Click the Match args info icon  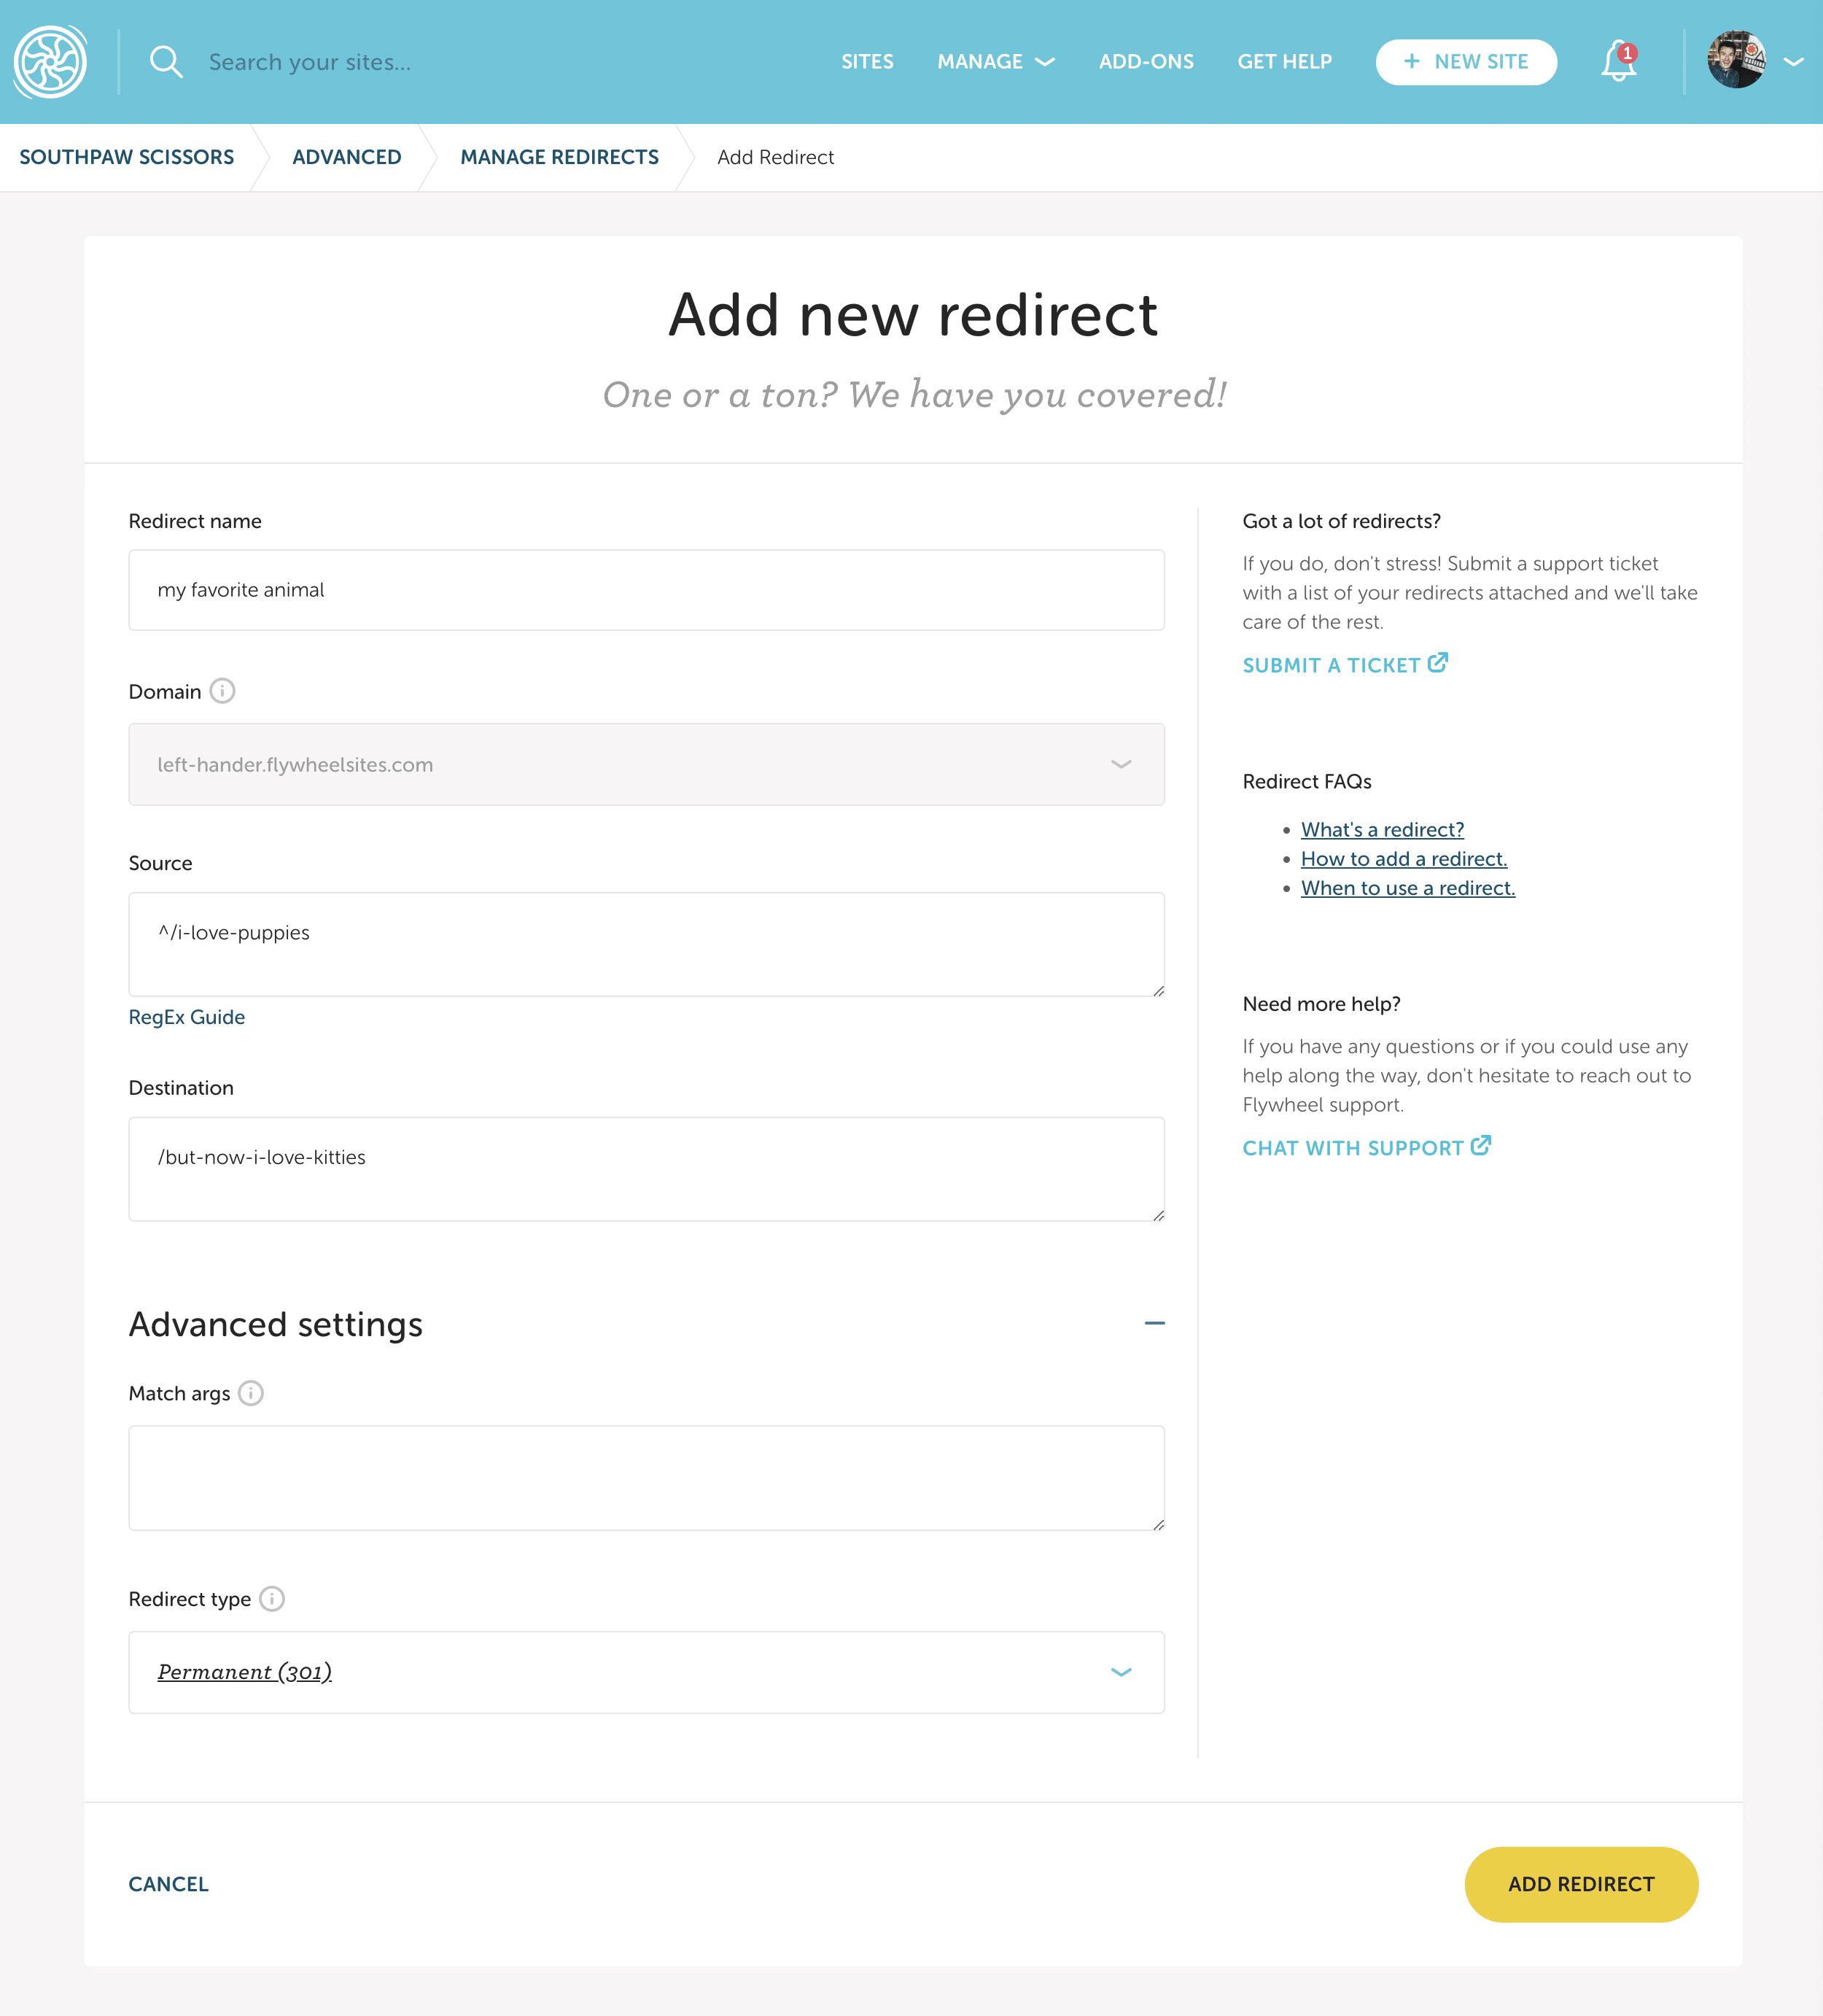coord(251,1393)
